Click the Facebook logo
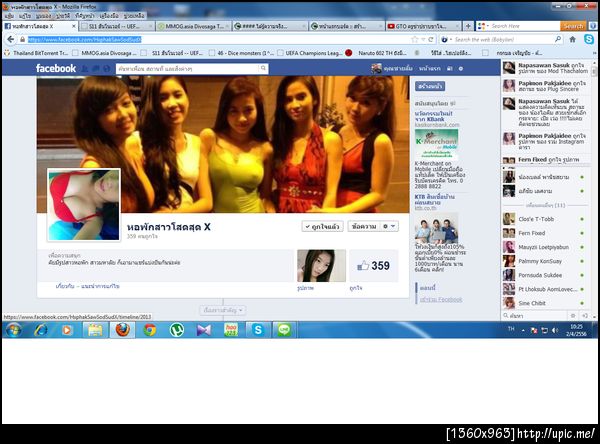 pyautogui.click(x=56, y=69)
